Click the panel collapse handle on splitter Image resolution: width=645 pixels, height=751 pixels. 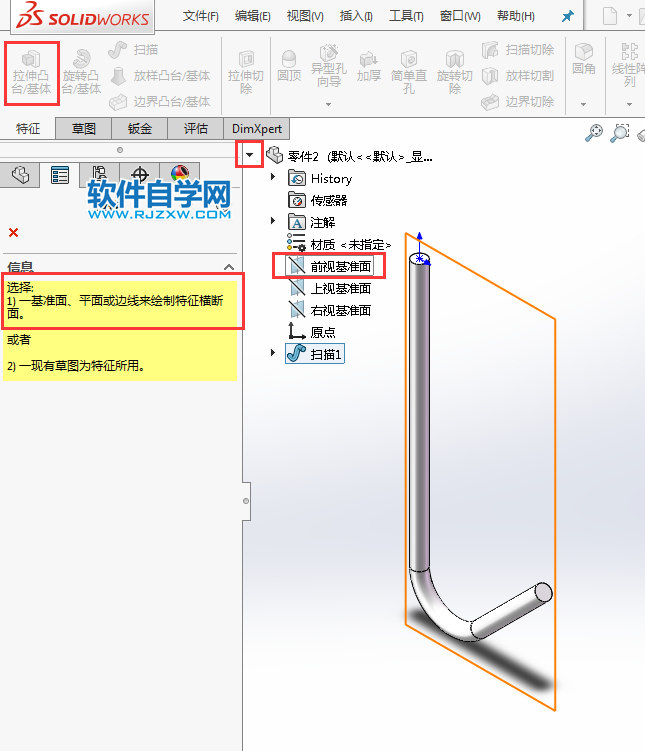pos(246,501)
